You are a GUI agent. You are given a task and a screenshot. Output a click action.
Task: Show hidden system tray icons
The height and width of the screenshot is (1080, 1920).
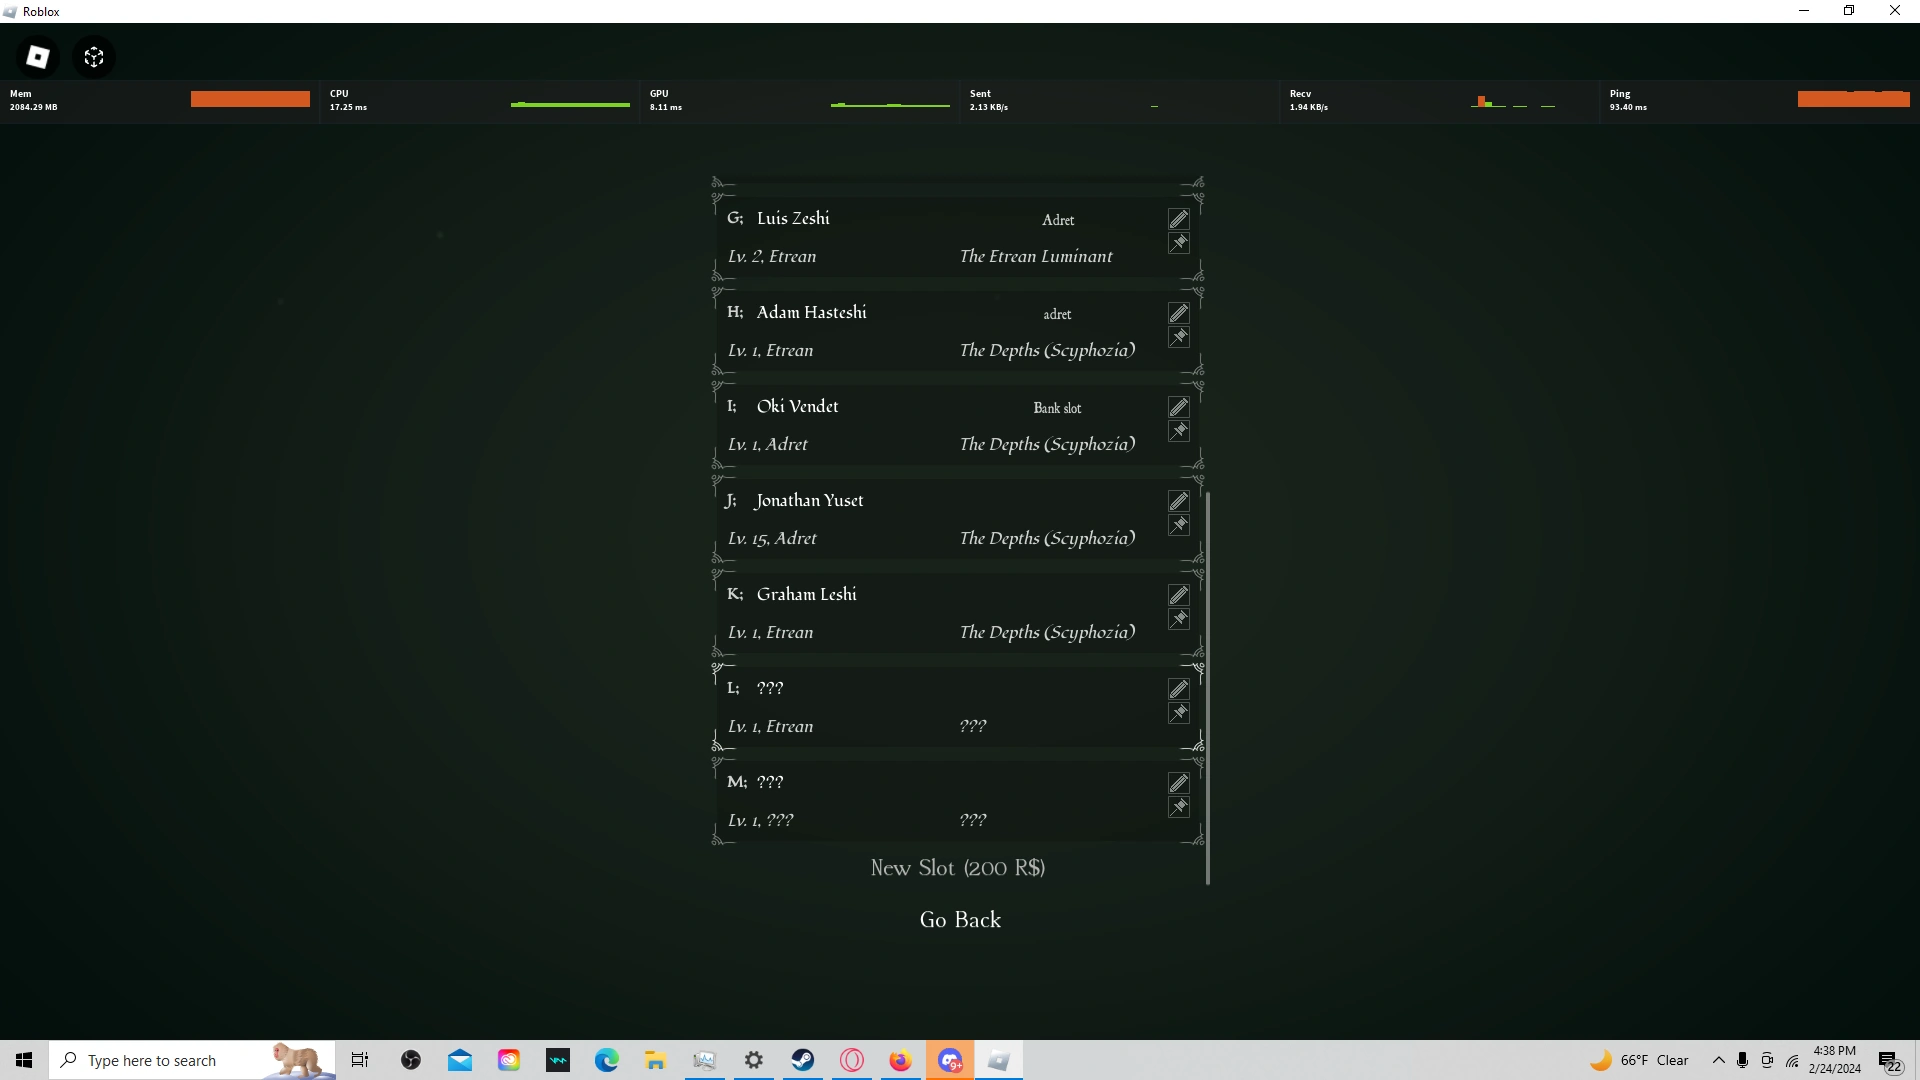point(1718,1060)
